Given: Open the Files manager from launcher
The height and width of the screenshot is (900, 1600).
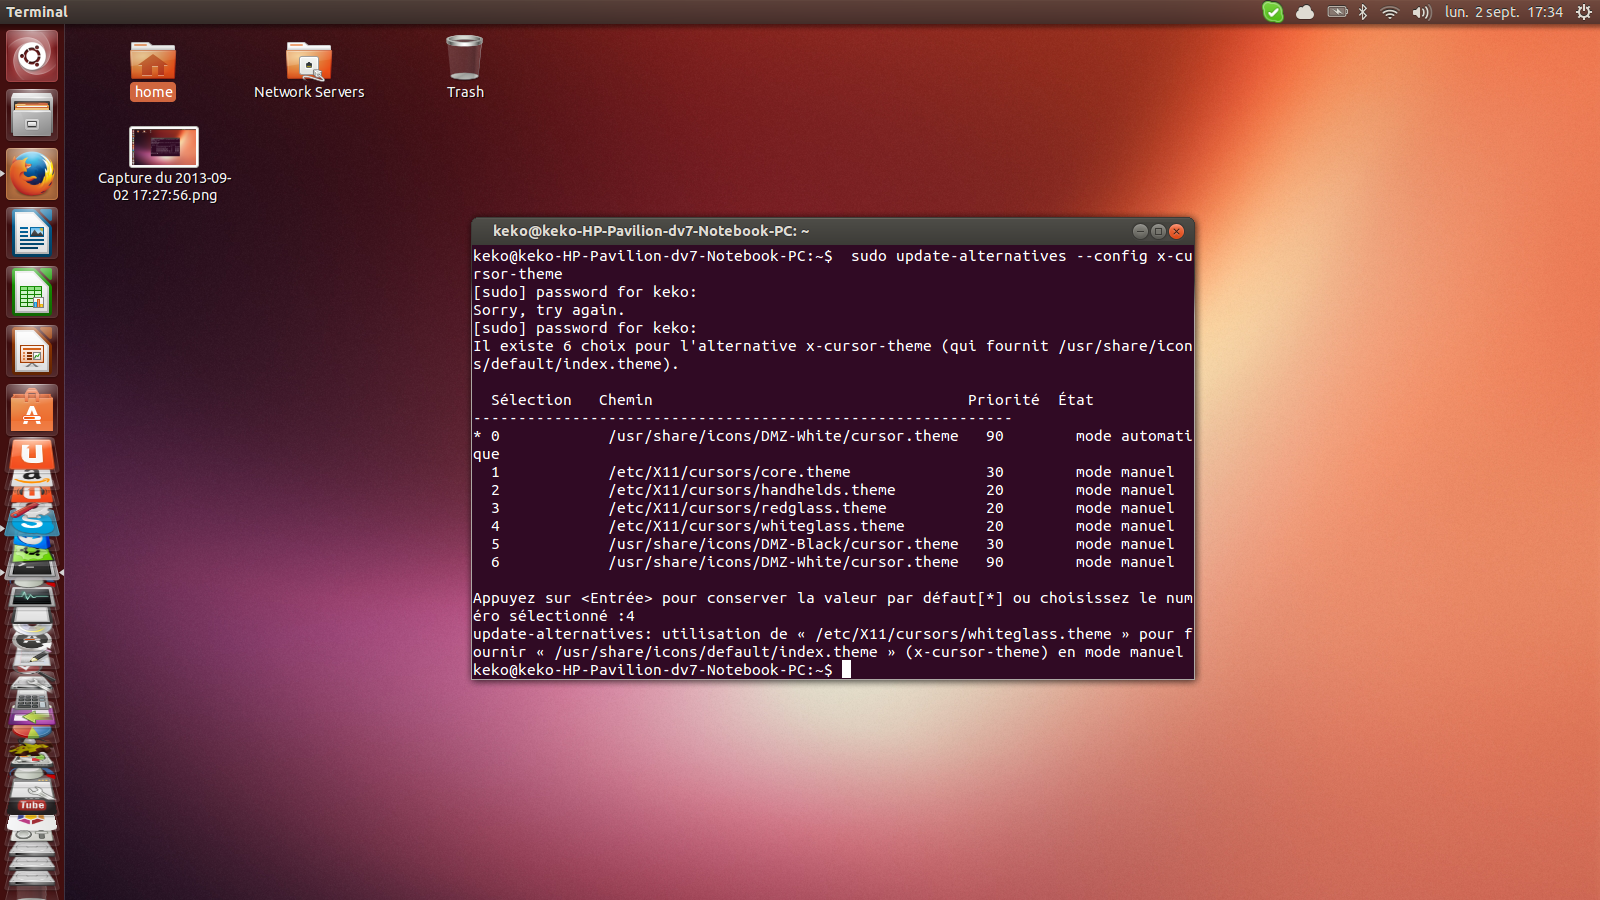Looking at the screenshot, I should (x=32, y=115).
